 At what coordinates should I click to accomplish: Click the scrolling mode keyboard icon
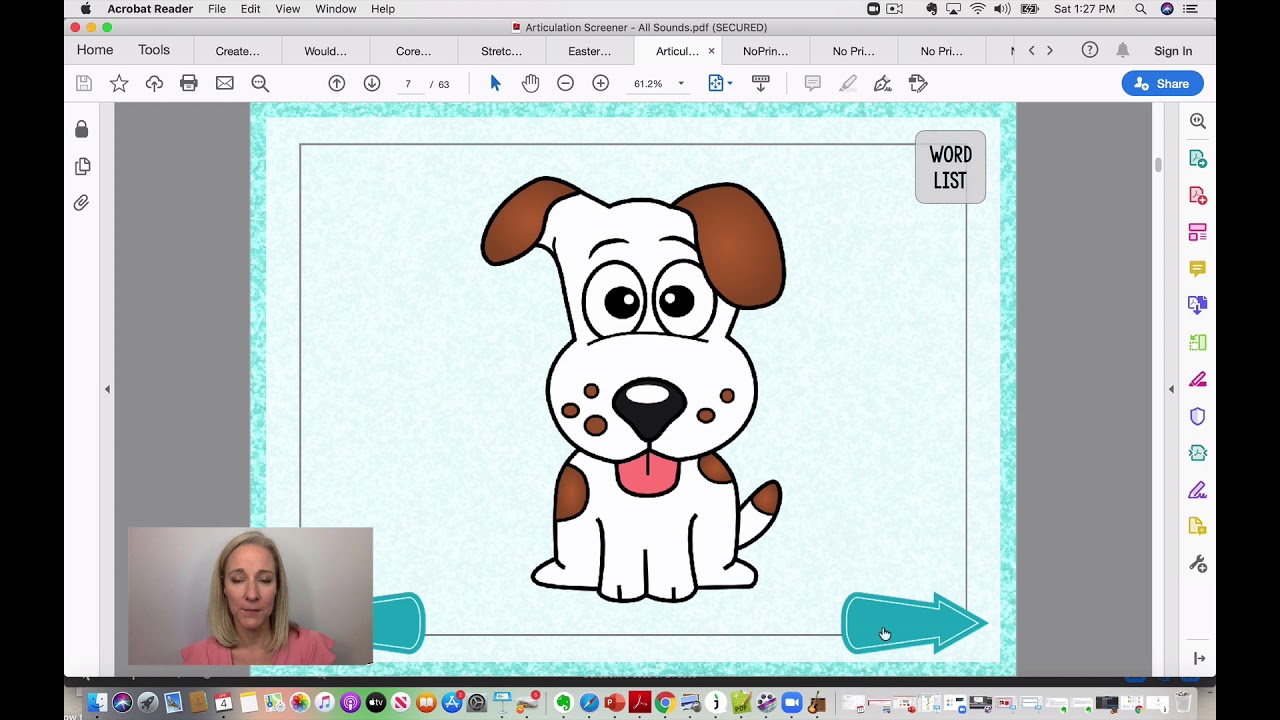point(760,84)
